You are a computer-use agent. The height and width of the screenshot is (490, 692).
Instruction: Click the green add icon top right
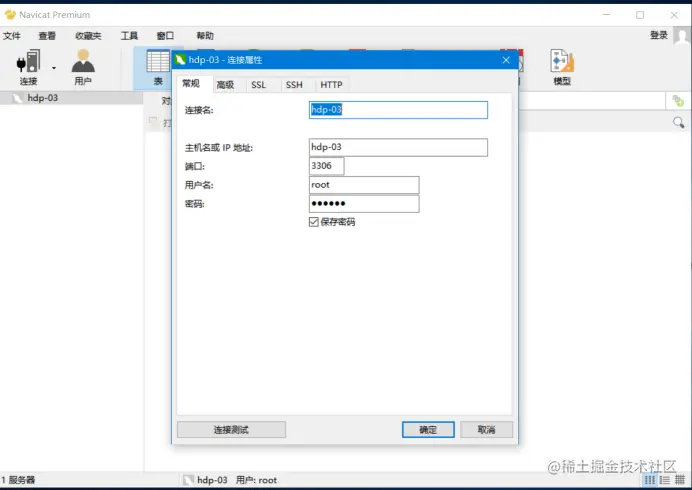click(678, 101)
